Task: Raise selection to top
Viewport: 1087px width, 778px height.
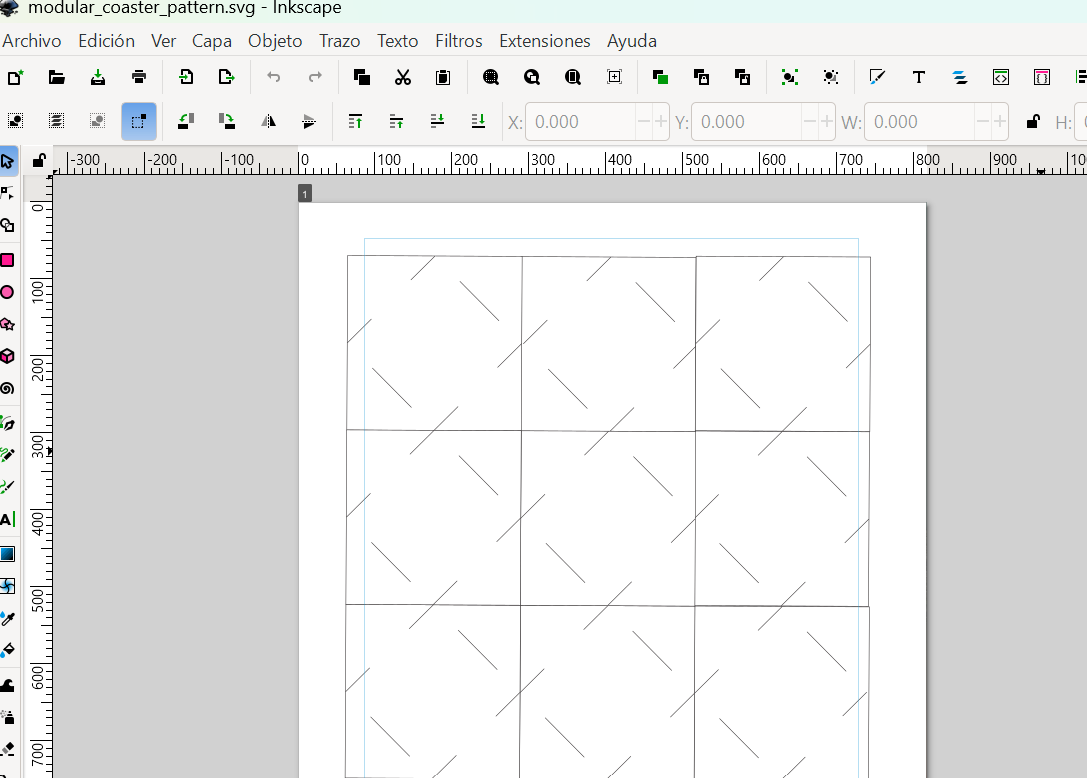Action: pyautogui.click(x=355, y=121)
